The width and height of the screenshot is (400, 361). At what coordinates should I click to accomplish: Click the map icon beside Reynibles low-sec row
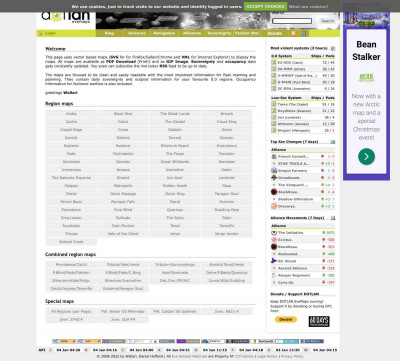pyautogui.click(x=274, y=111)
